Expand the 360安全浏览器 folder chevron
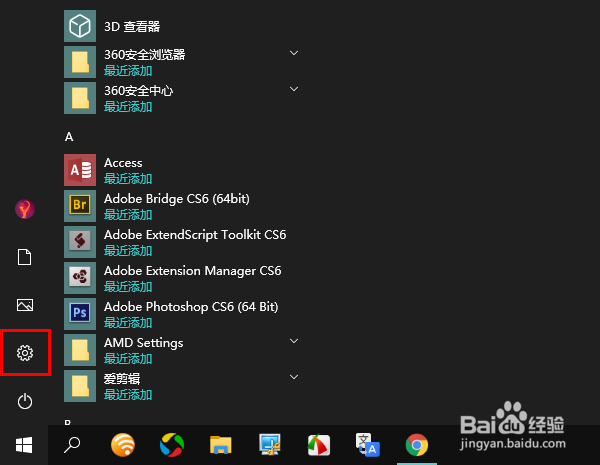This screenshot has height=465, width=600. tap(294, 53)
